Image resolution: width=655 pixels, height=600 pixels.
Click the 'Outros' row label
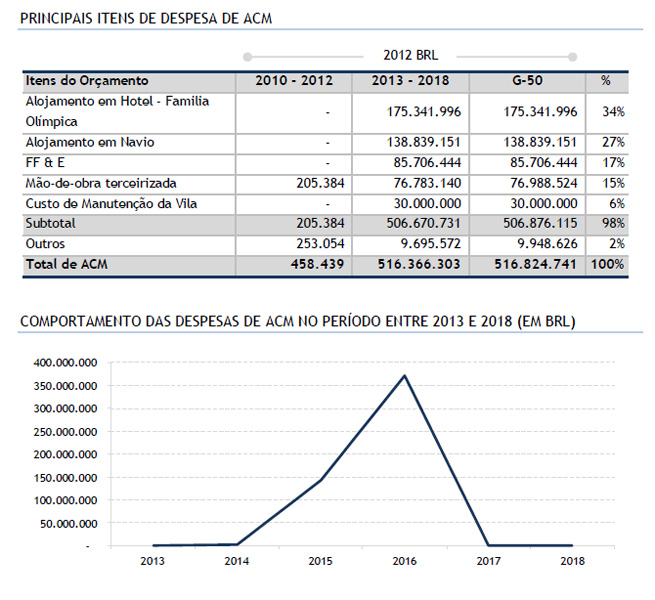tap(45, 244)
